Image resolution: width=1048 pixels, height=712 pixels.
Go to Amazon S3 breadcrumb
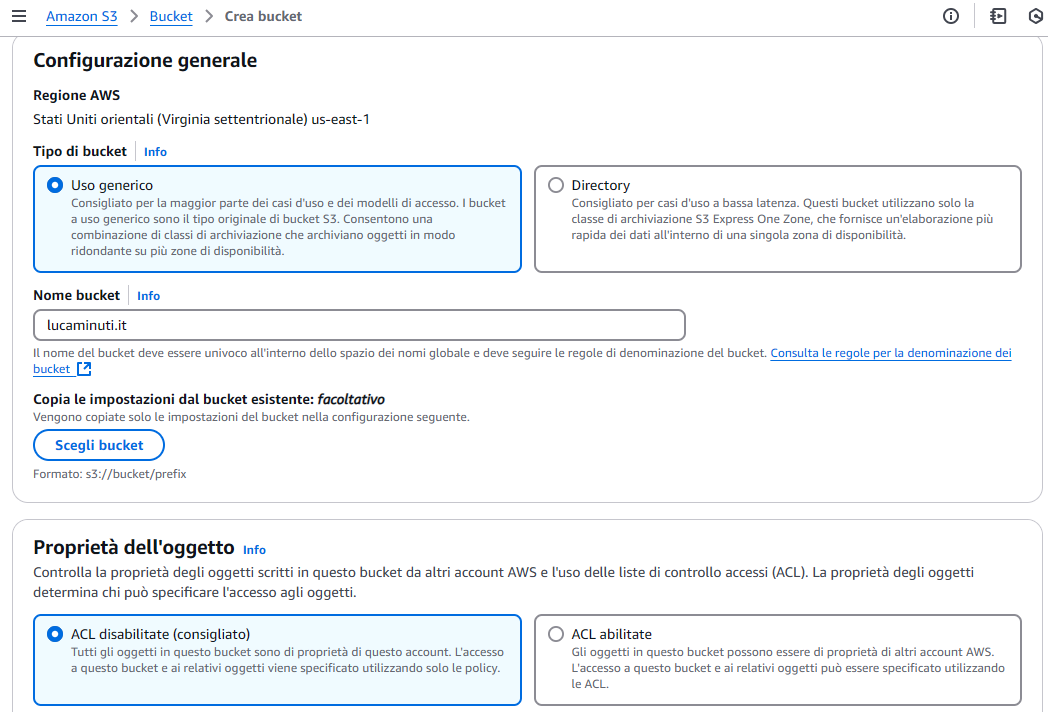click(82, 16)
